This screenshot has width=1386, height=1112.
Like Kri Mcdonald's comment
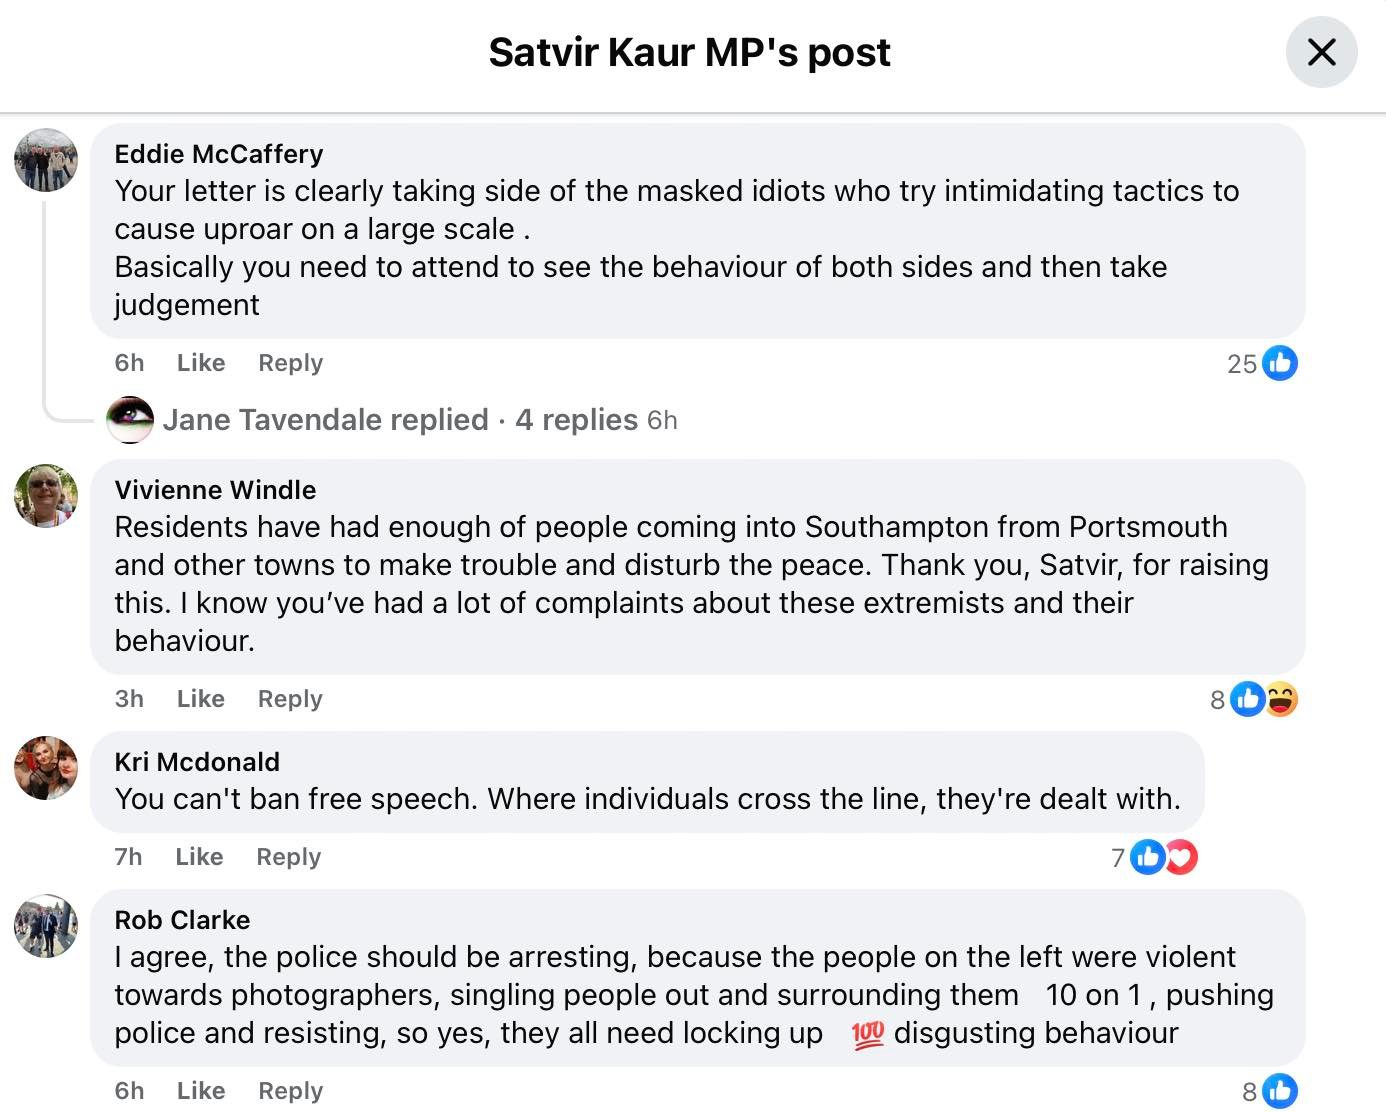click(x=199, y=857)
